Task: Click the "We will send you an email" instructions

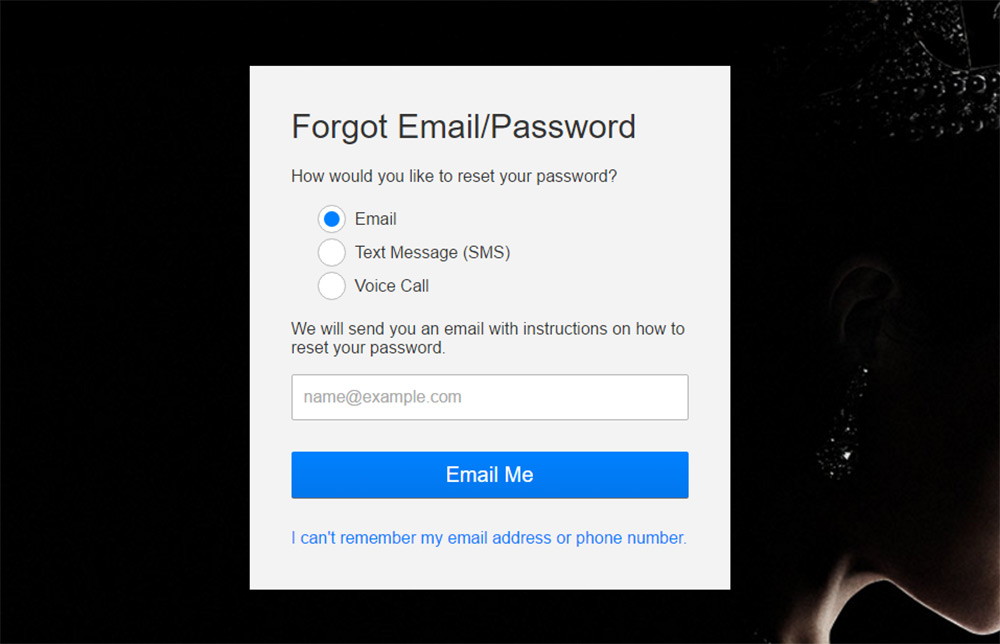Action: click(x=488, y=338)
